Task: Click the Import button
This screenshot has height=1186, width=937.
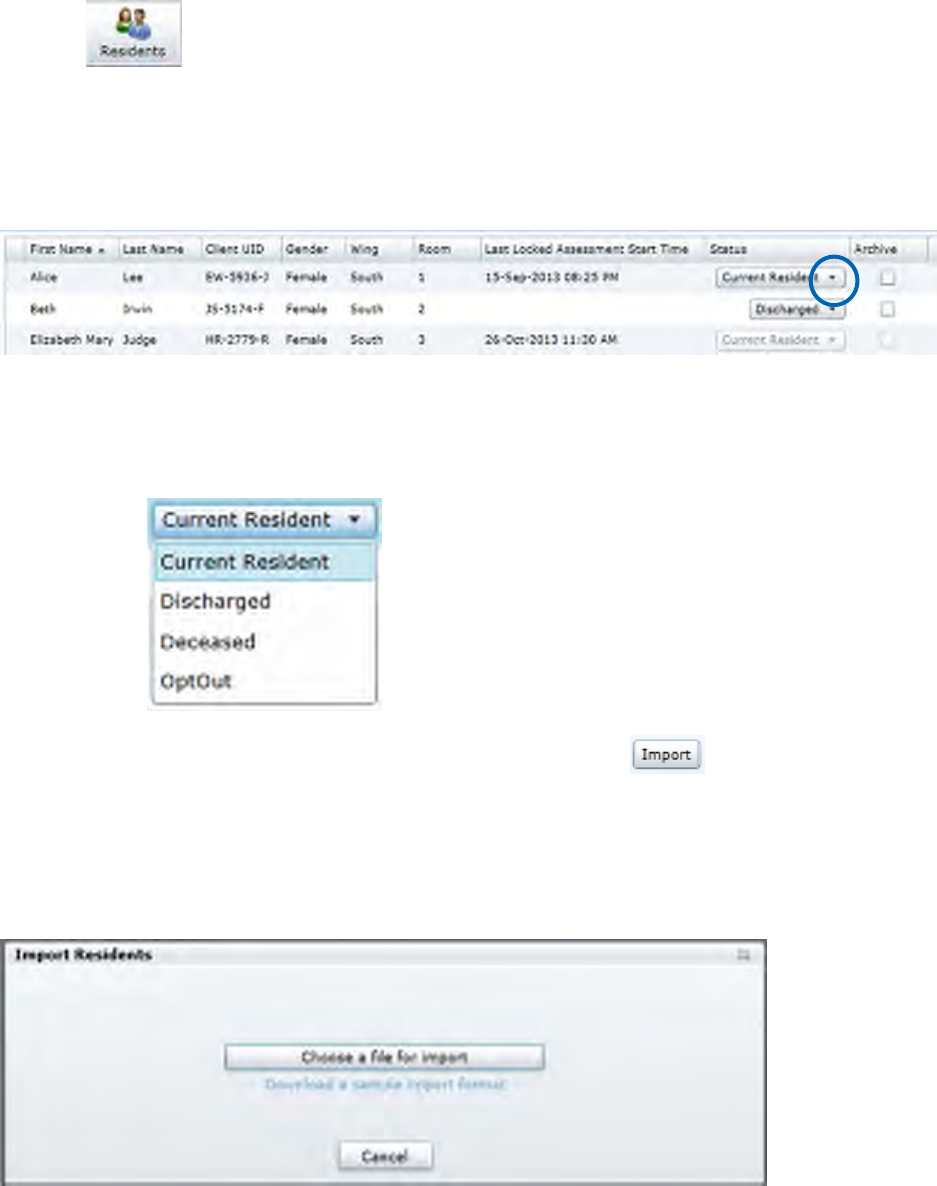Action: pos(666,754)
